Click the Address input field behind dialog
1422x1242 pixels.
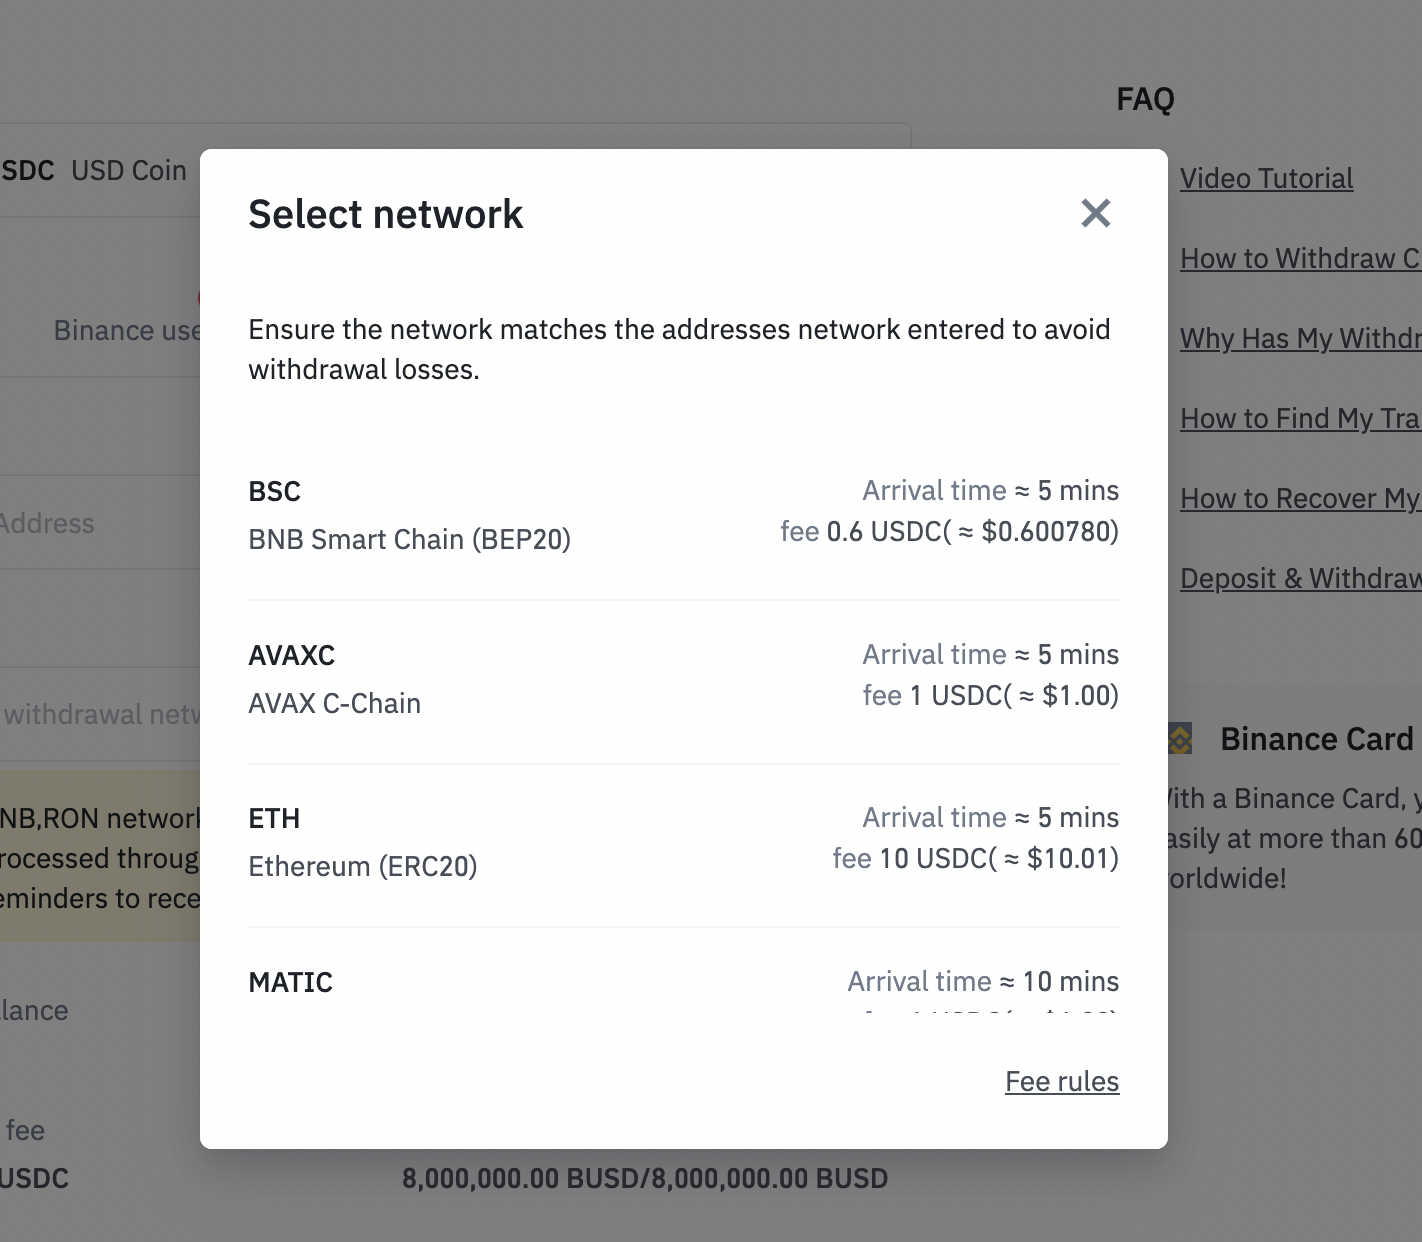point(100,523)
